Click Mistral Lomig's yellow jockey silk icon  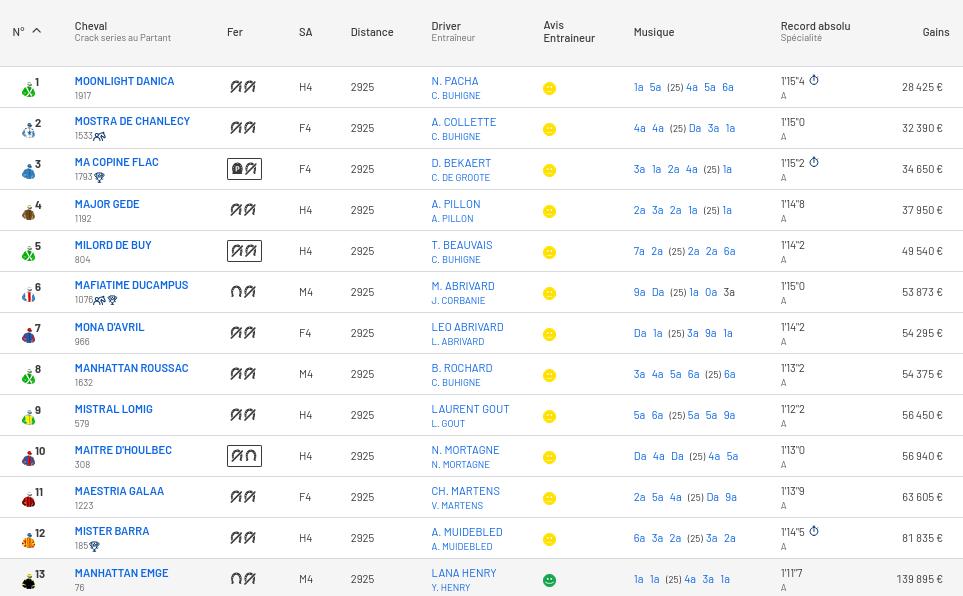[x=29, y=417]
